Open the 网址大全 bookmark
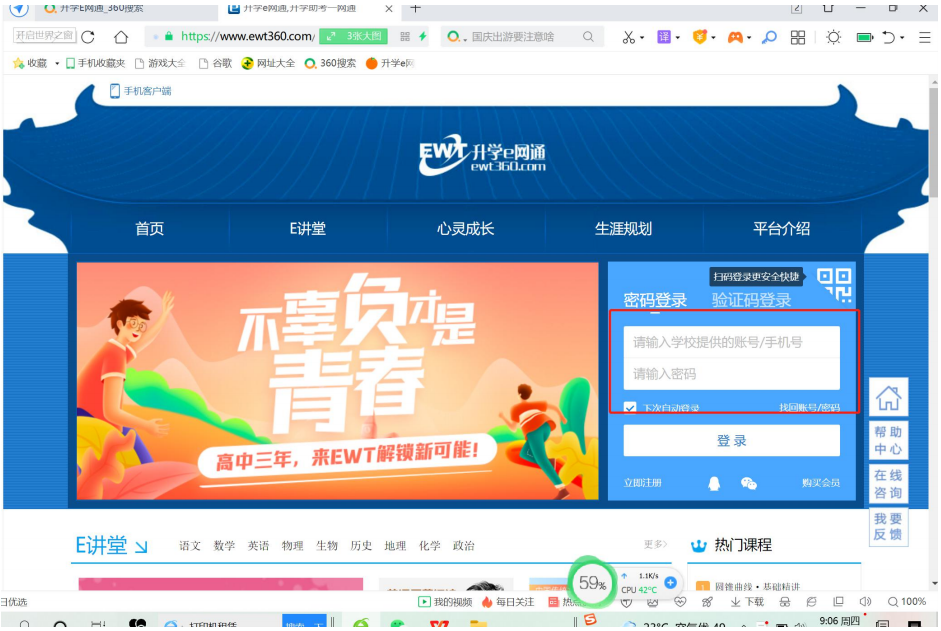The height and width of the screenshot is (631, 941). click(268, 63)
